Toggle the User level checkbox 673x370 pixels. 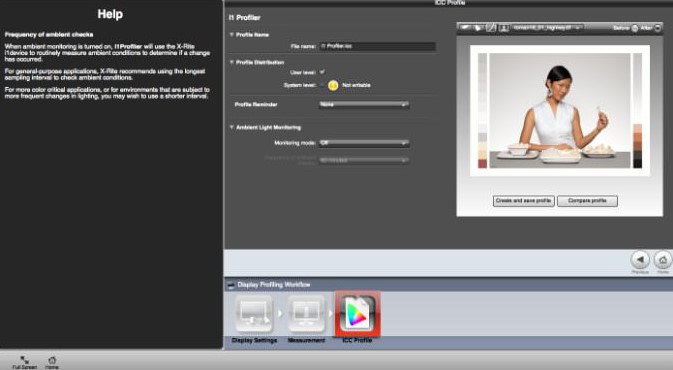pos(322,72)
